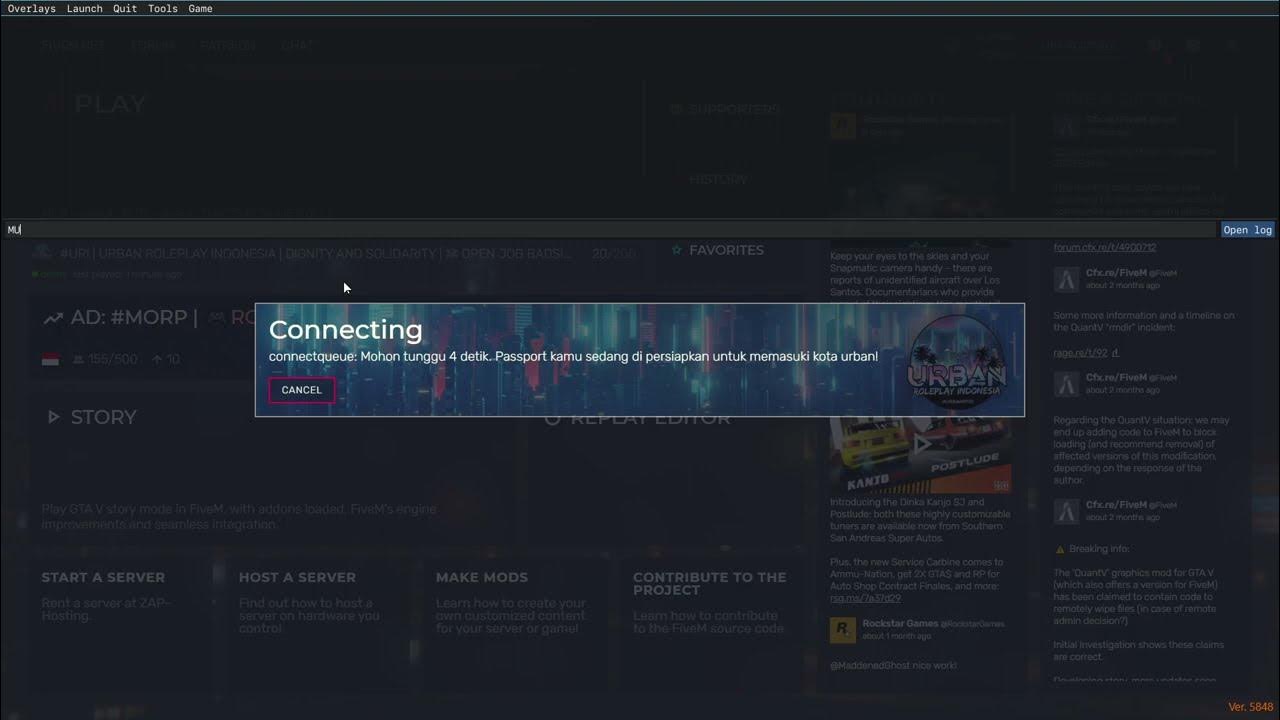Open the Game menu
The width and height of the screenshot is (1280, 720).
[200, 8]
